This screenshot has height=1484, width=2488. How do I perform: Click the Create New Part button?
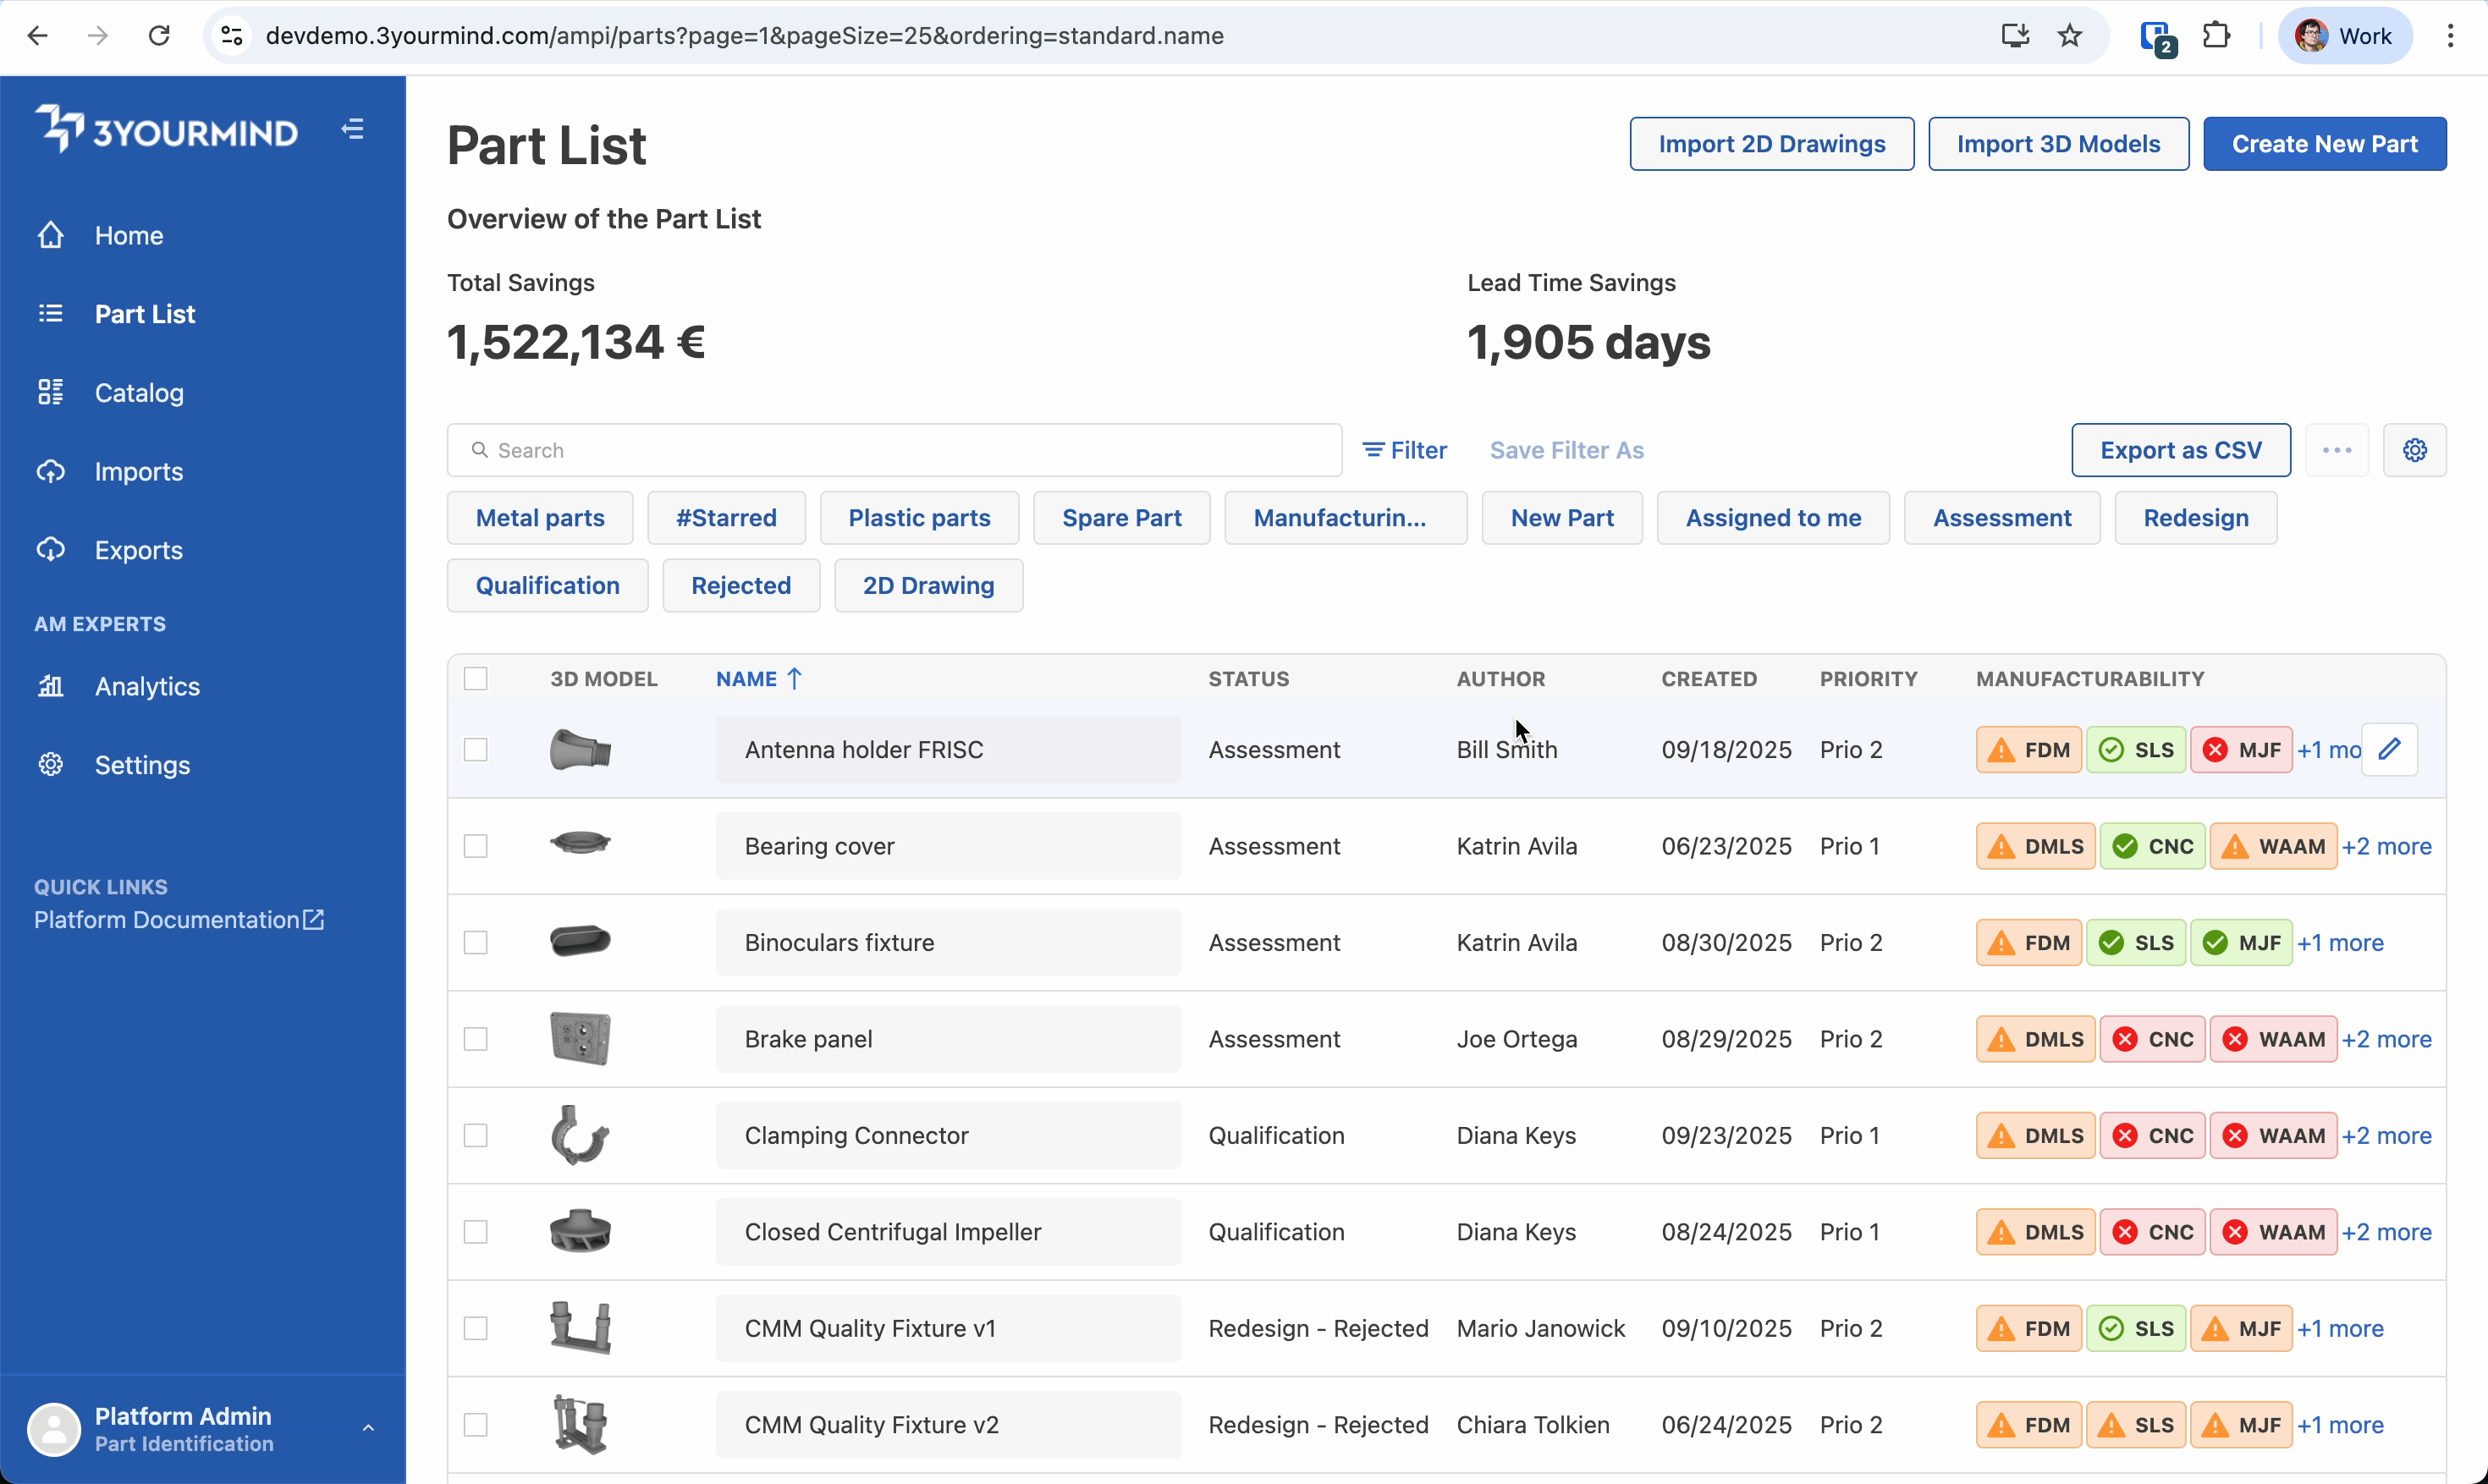(2324, 144)
